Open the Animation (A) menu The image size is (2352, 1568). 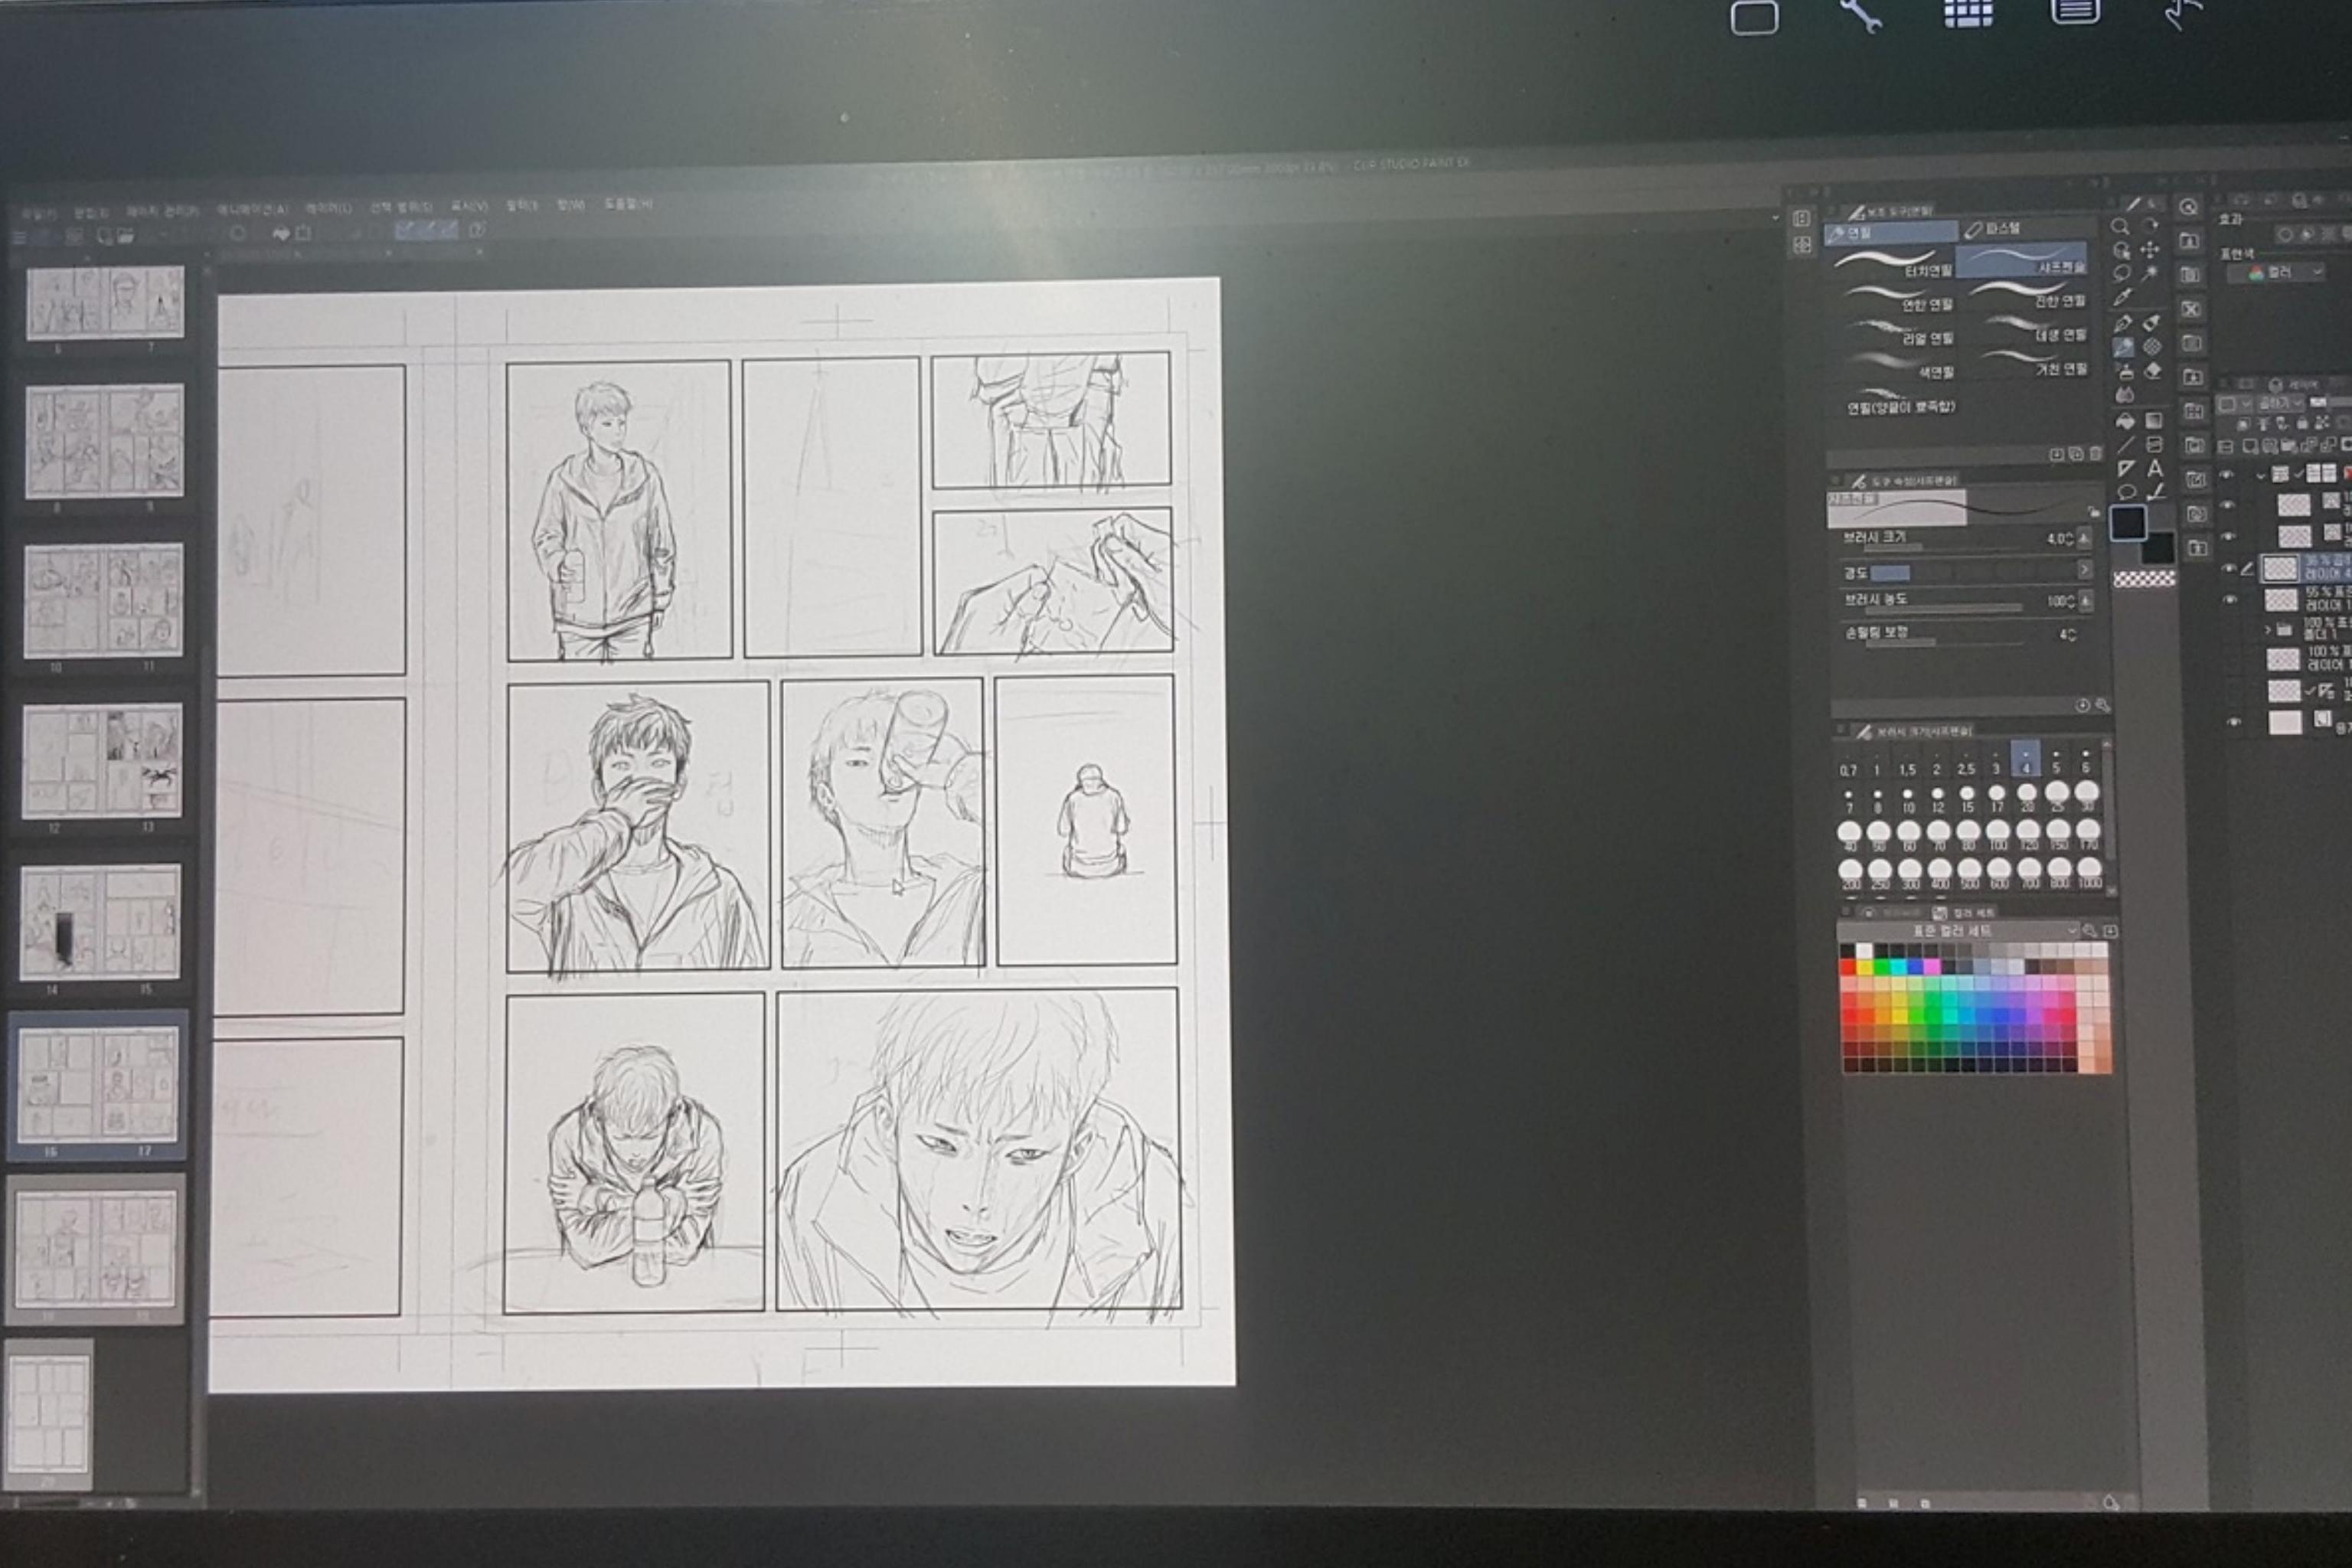[252, 210]
